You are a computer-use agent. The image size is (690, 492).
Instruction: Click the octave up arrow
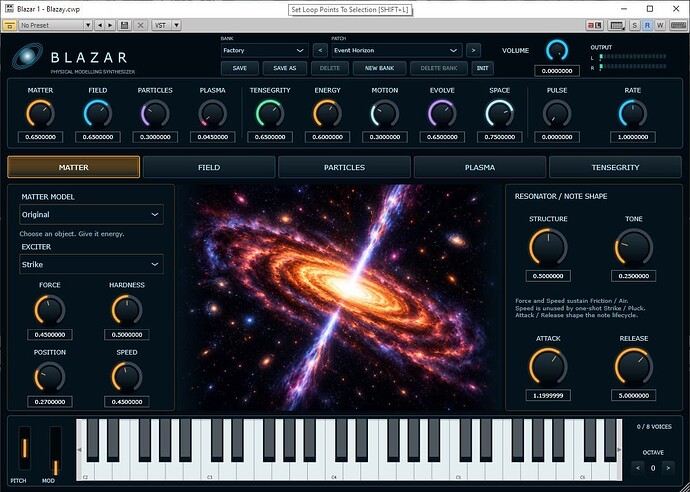668,468
